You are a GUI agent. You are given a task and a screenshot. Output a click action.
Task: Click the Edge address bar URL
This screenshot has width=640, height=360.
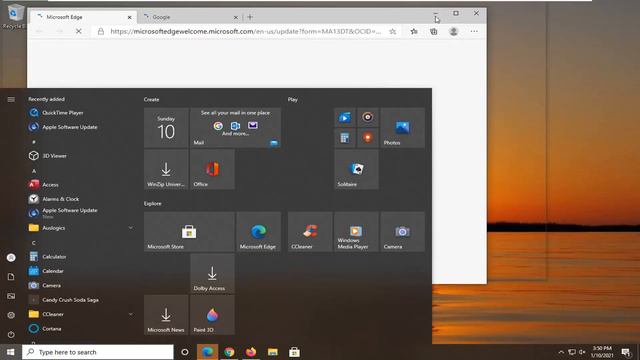coord(245,31)
